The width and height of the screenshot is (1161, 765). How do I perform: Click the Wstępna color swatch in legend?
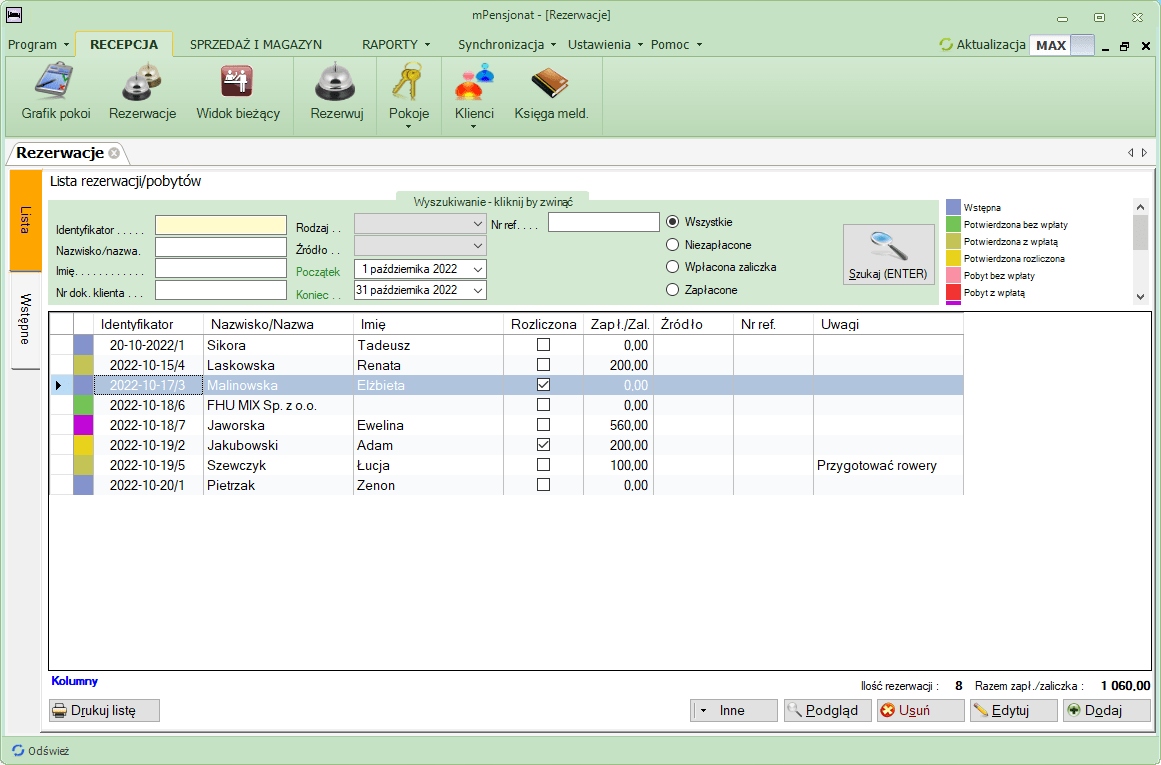click(x=953, y=207)
